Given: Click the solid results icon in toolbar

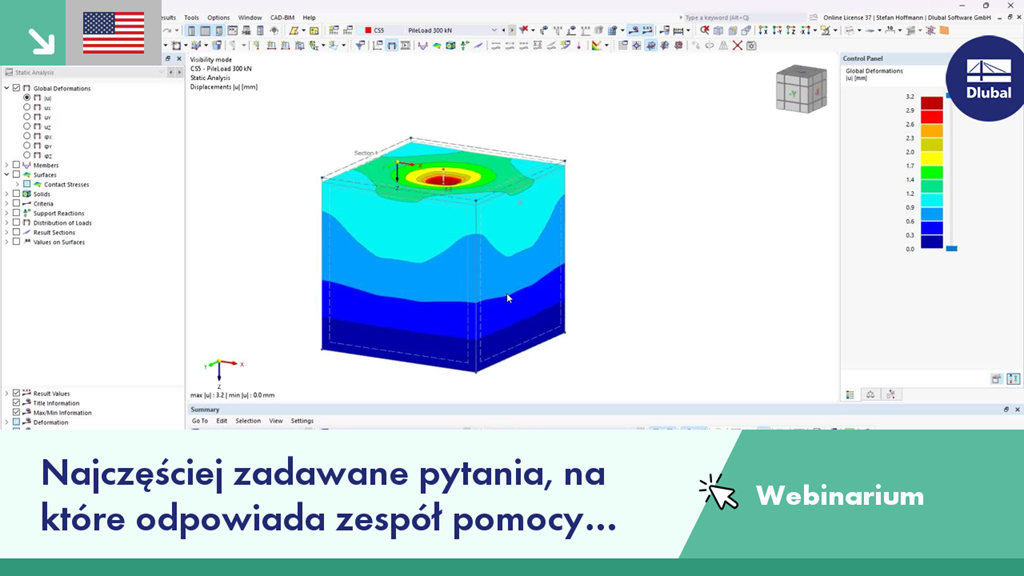Looking at the screenshot, I should click(x=451, y=45).
